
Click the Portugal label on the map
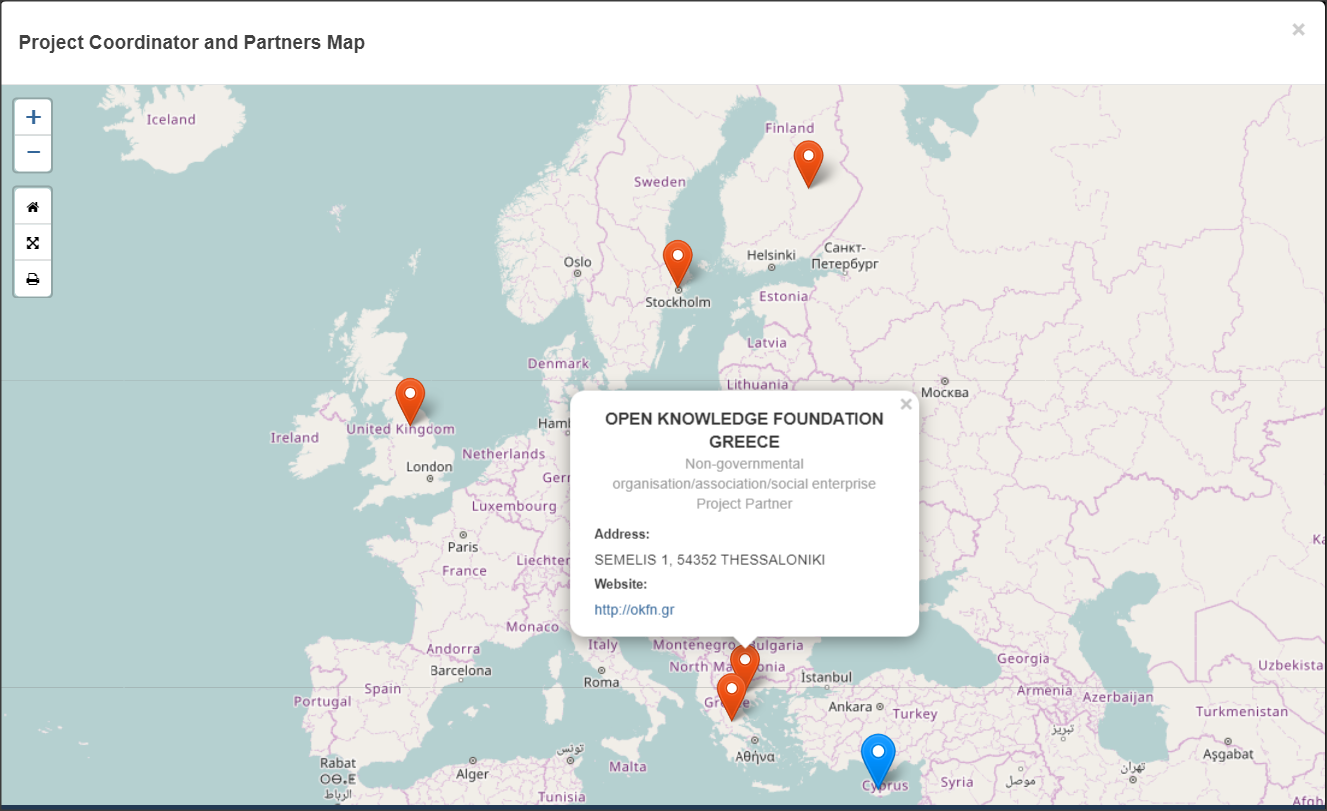(323, 702)
